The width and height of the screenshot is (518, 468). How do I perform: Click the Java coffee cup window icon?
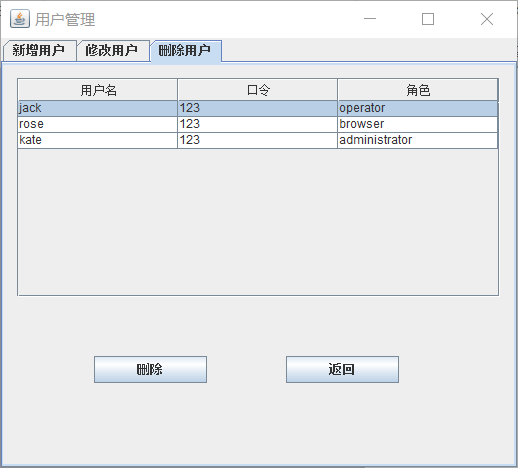click(x=20, y=19)
